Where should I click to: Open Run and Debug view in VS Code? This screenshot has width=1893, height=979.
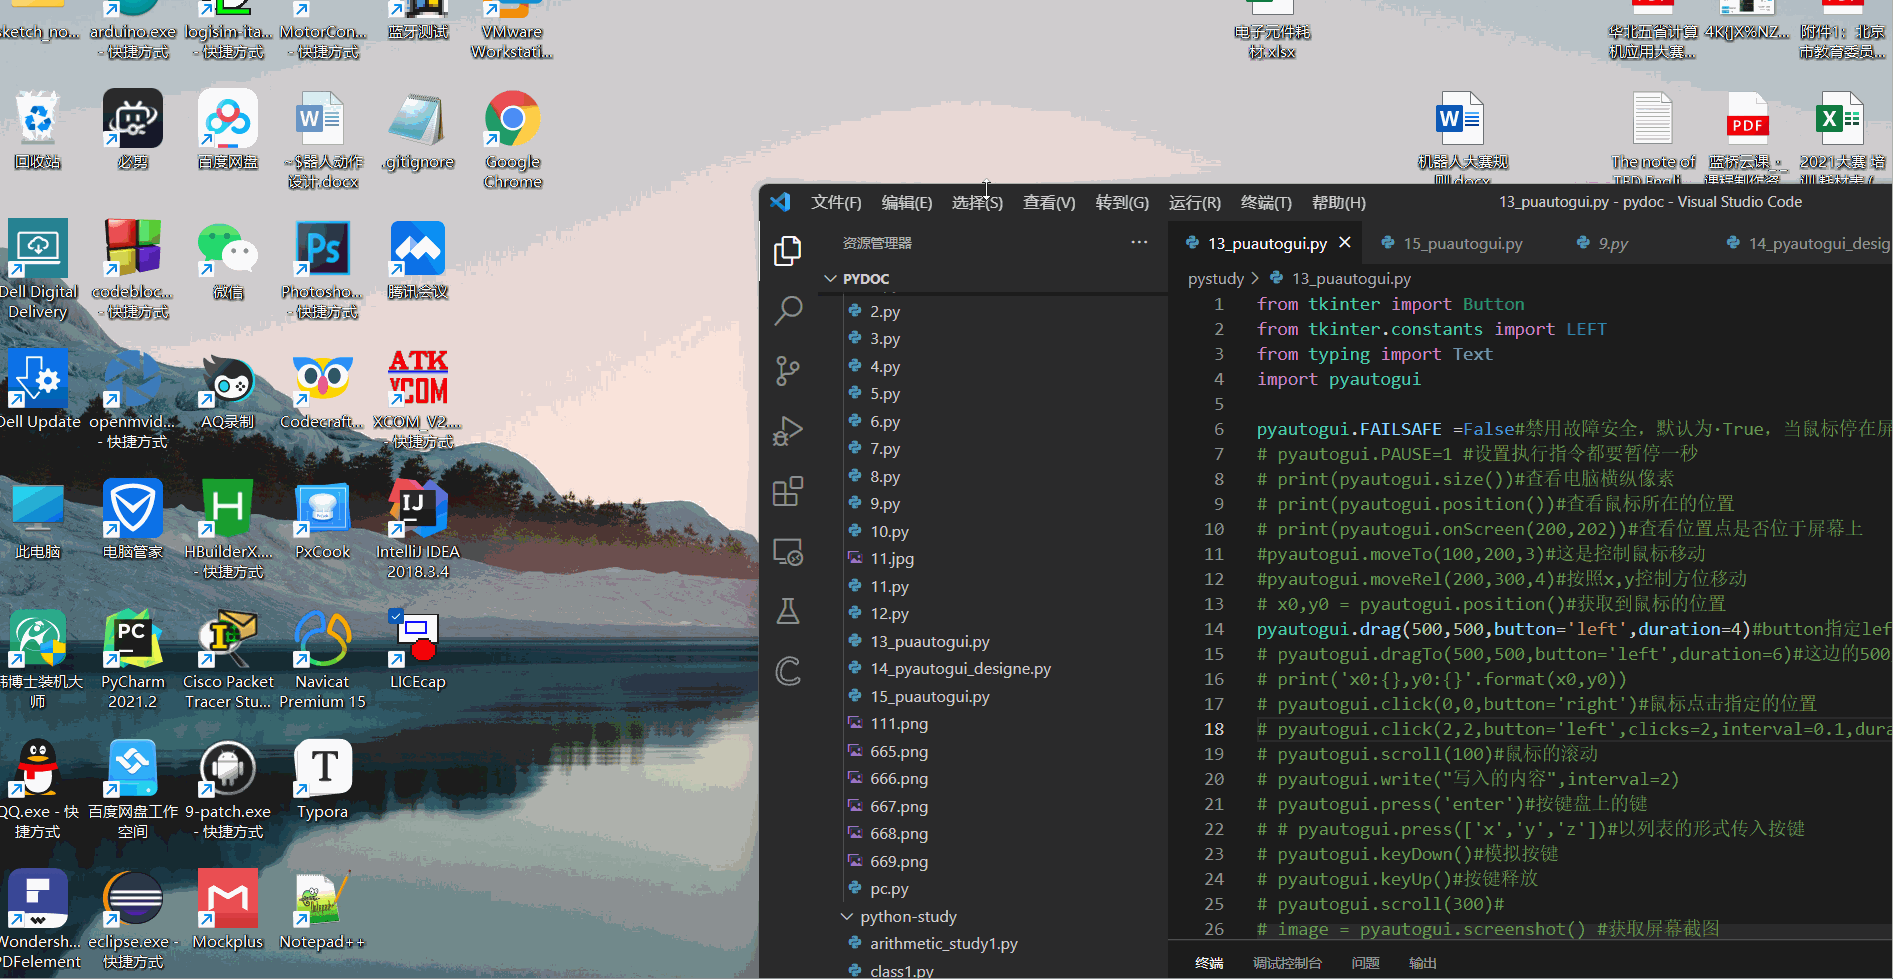coord(788,431)
